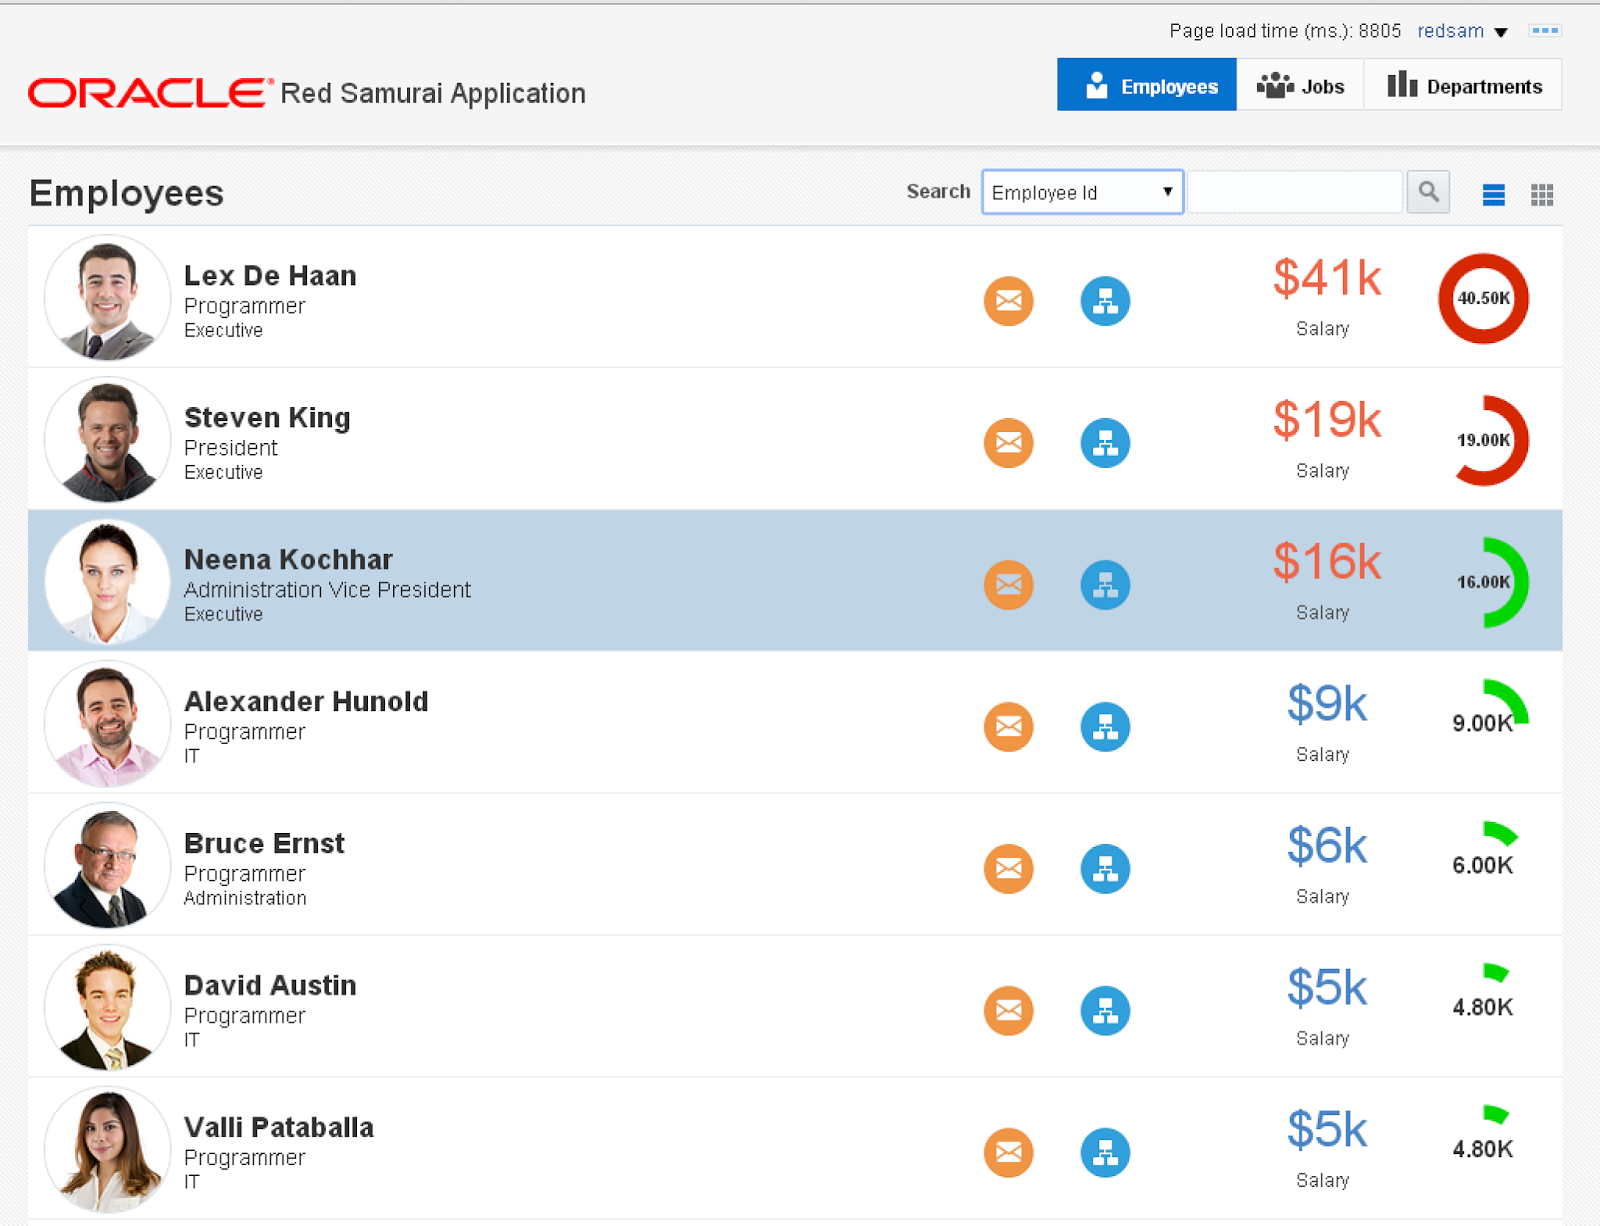Click the magnifier search button

(1428, 192)
